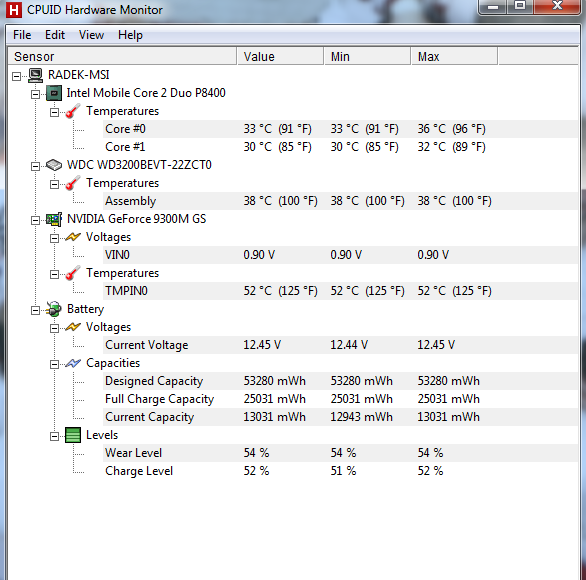Screen dimensions: 586x580
Task: Click the Capacities graph icon
Action: point(73,363)
